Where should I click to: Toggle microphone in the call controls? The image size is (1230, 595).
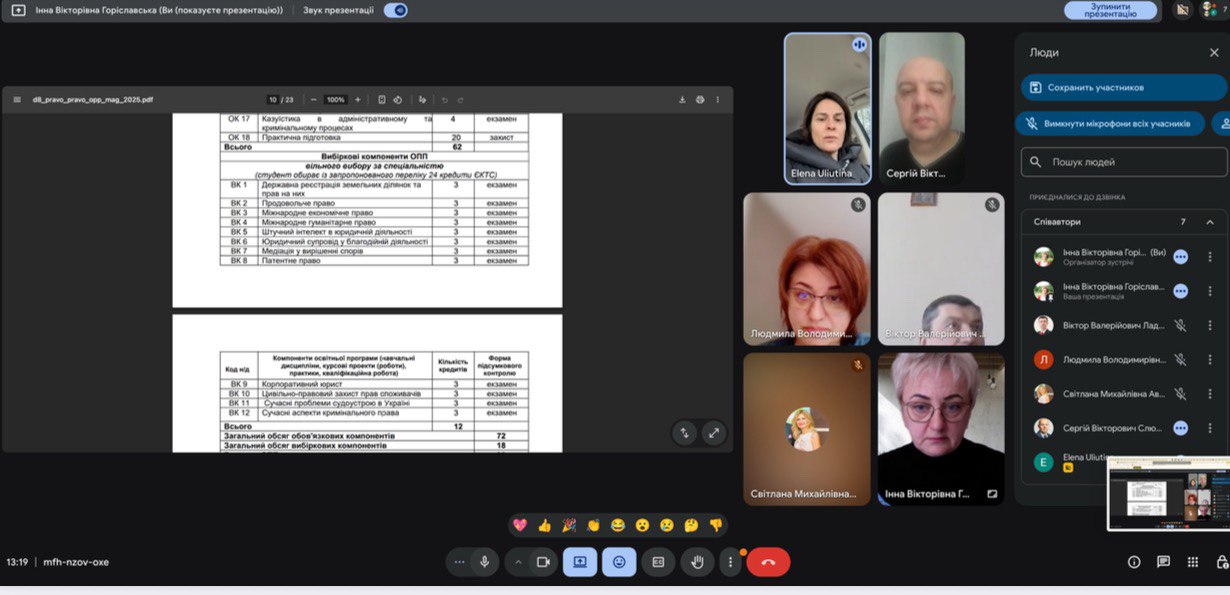pos(485,562)
